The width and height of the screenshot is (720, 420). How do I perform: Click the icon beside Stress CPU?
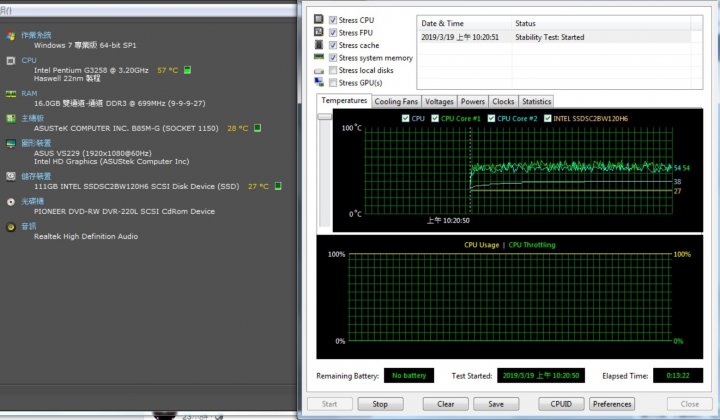click(319, 19)
